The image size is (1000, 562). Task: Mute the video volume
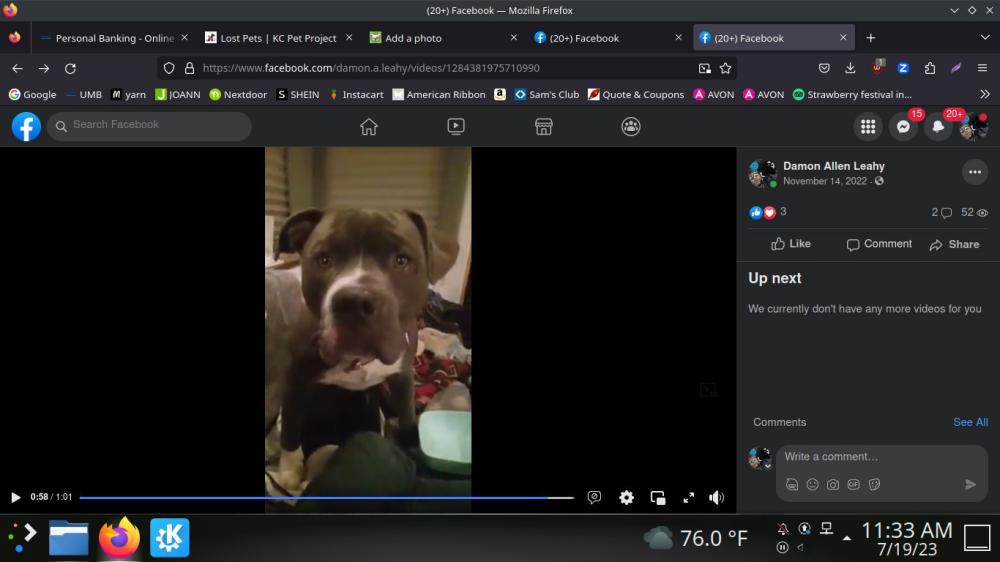716,497
